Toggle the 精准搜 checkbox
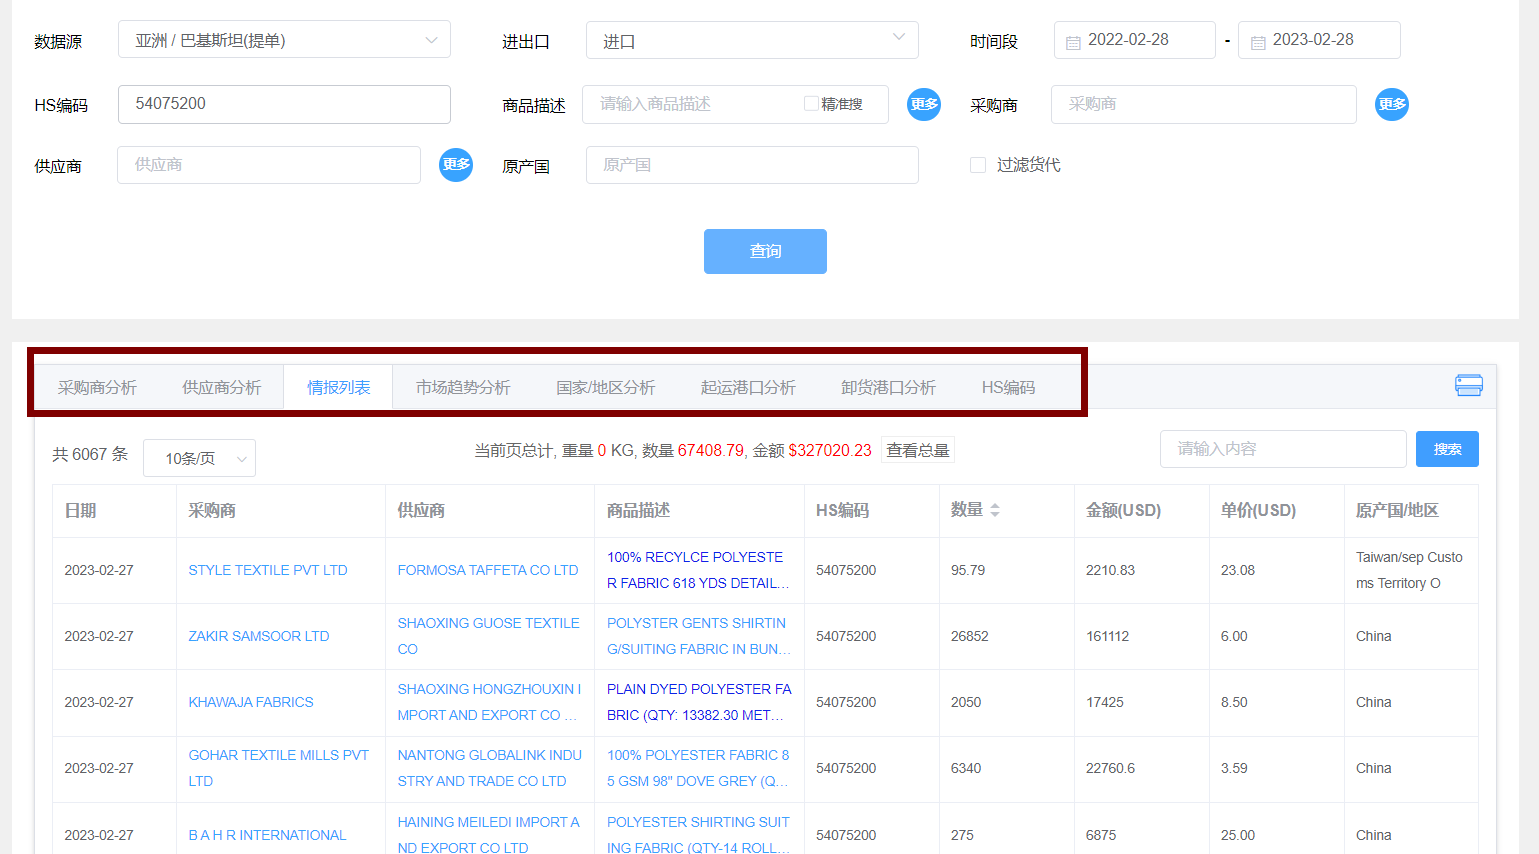The height and width of the screenshot is (854, 1539). click(x=811, y=104)
